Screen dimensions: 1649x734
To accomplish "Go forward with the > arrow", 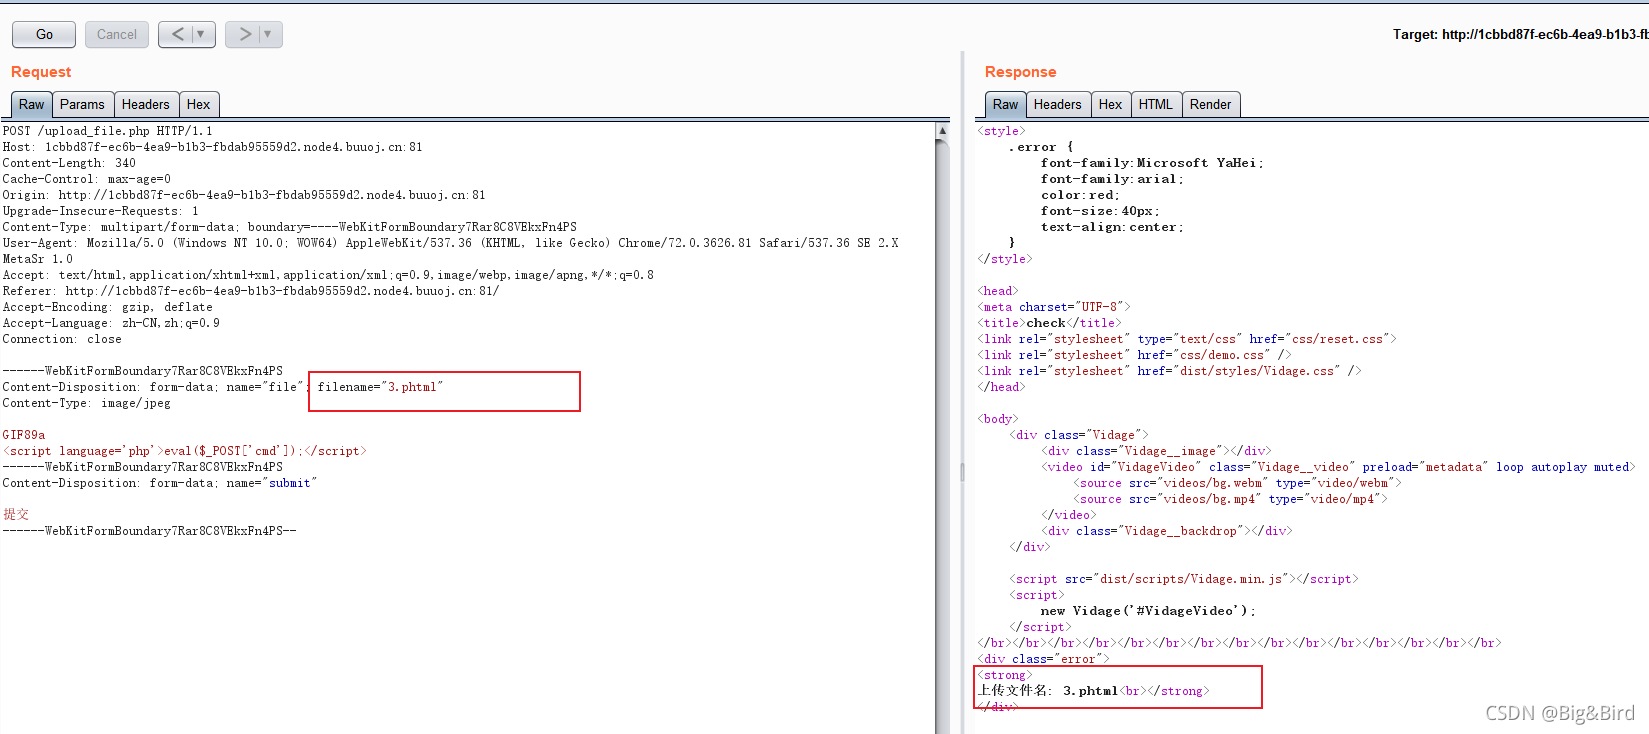I will click(244, 34).
